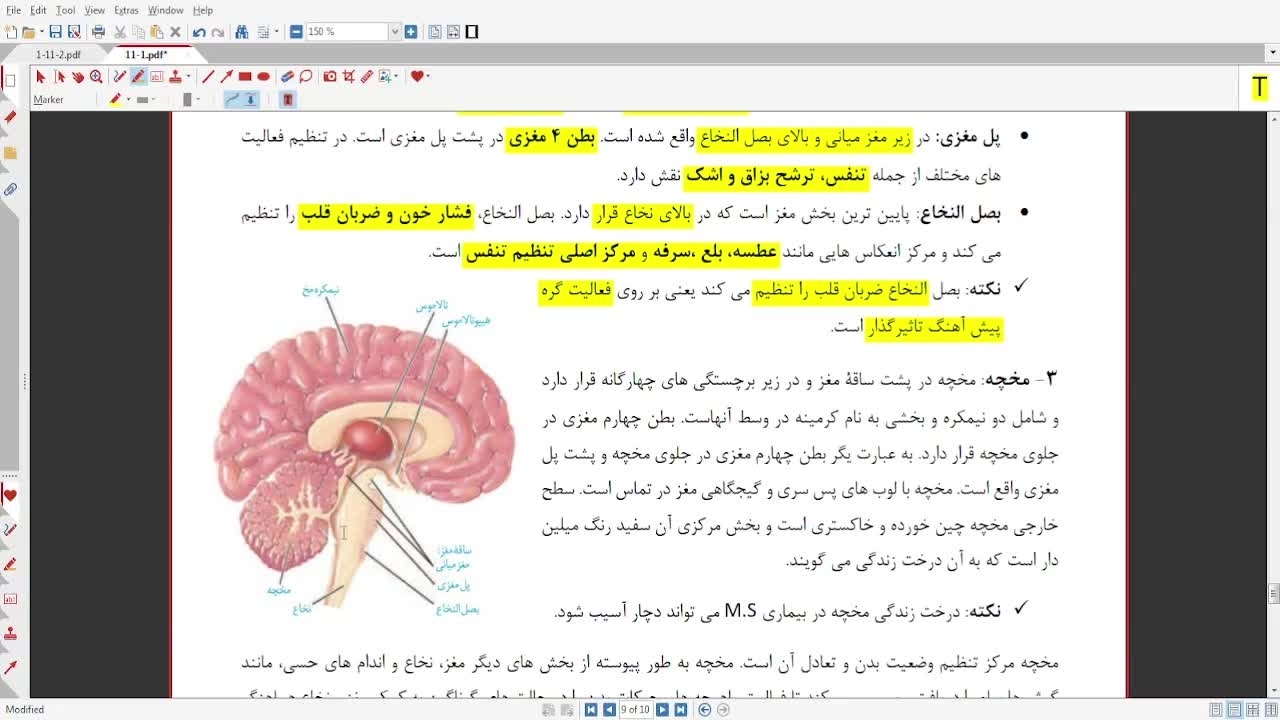Go to the next page
This screenshot has width=1280, height=720.
coord(662,710)
